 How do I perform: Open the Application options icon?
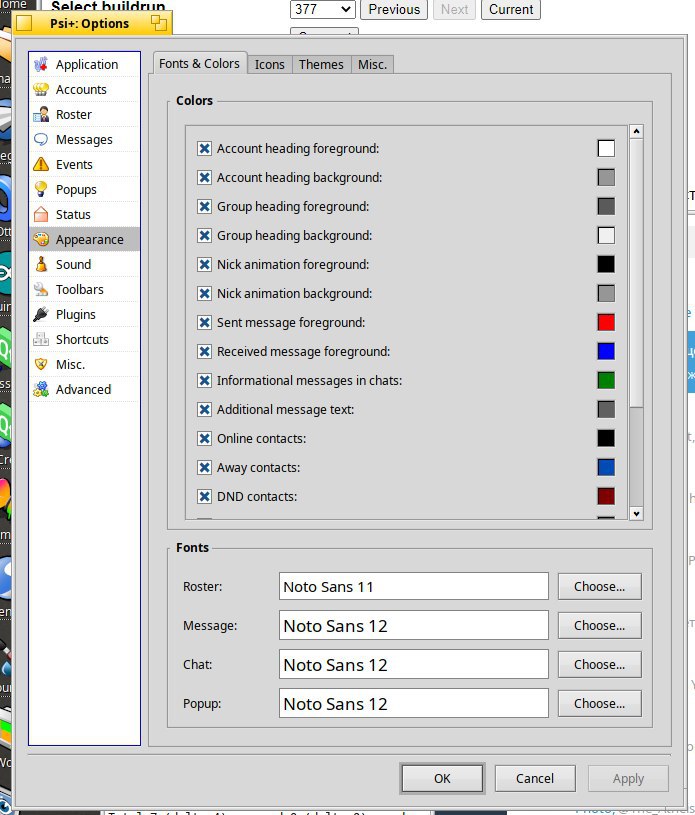coord(41,64)
